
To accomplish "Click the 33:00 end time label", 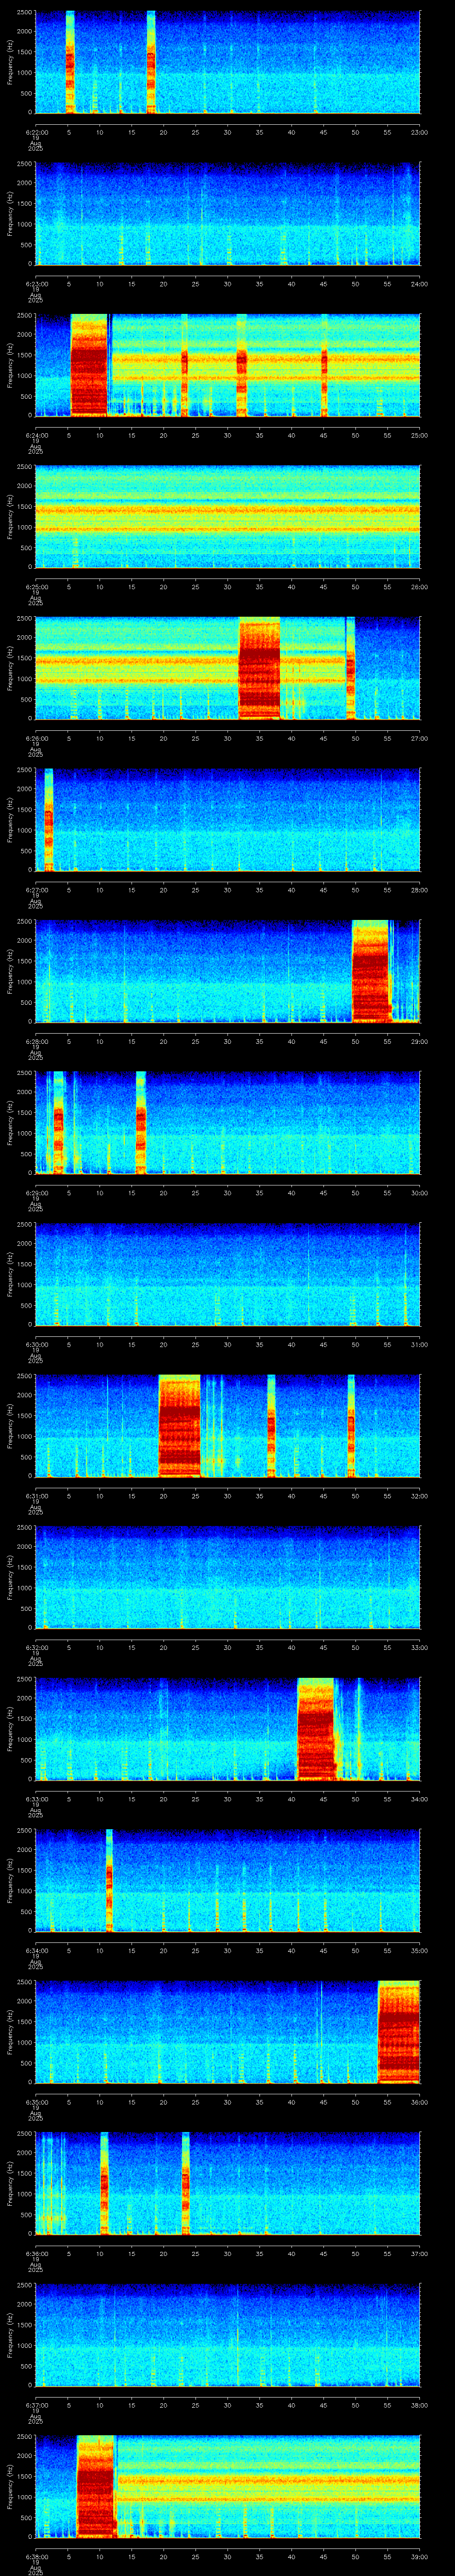I will tap(419, 1647).
